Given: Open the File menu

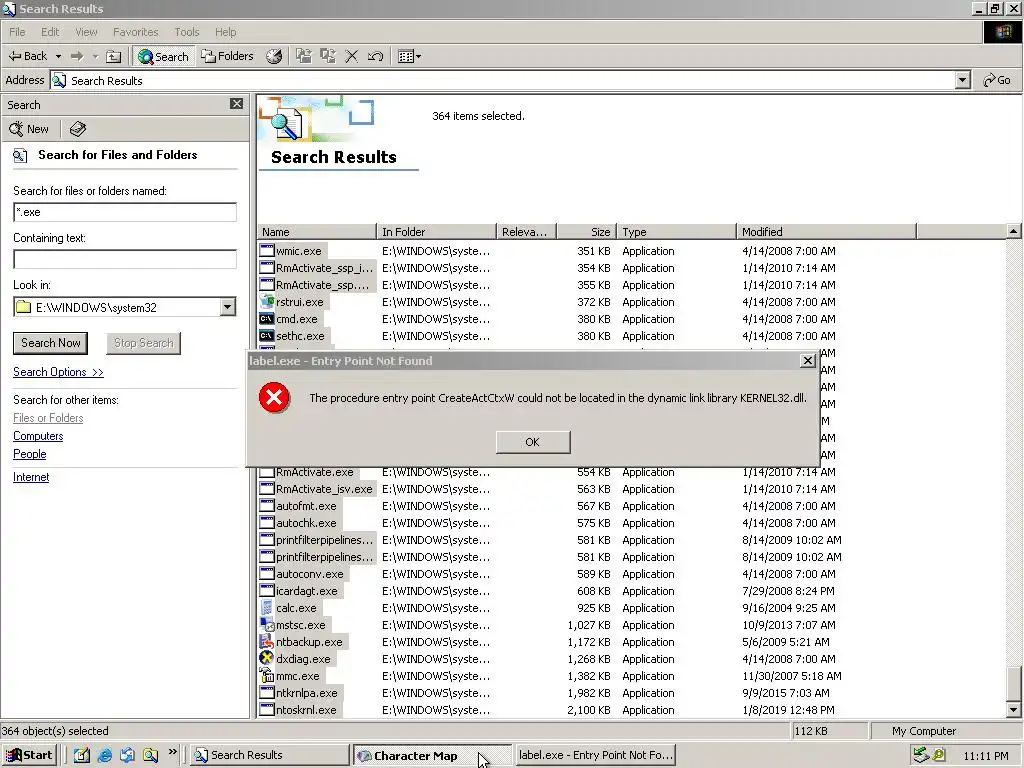Looking at the screenshot, I should click(x=17, y=32).
